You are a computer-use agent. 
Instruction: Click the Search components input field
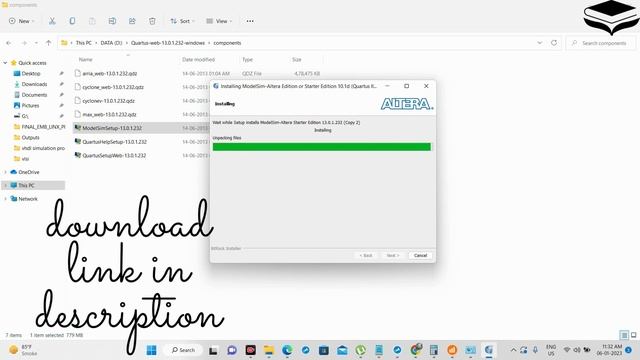click(x=600, y=43)
